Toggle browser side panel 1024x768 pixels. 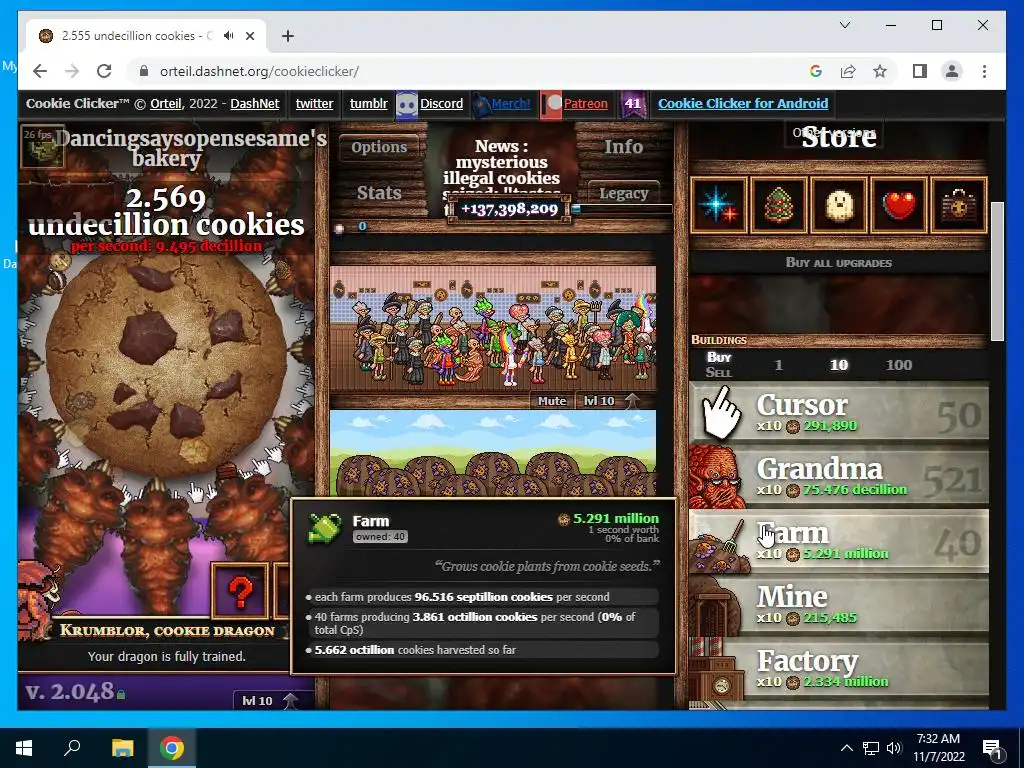[920, 71]
